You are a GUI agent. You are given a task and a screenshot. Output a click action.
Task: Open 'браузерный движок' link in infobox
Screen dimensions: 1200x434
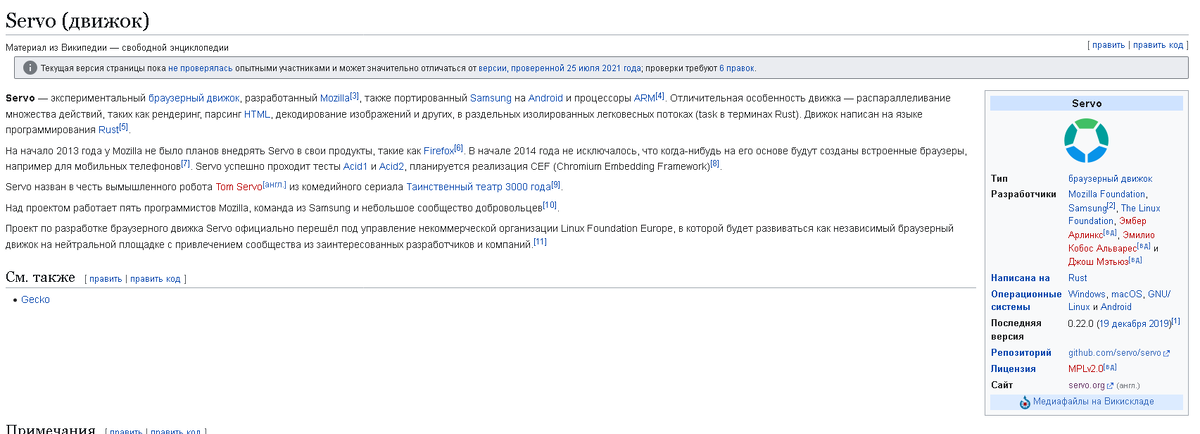tap(1110, 179)
